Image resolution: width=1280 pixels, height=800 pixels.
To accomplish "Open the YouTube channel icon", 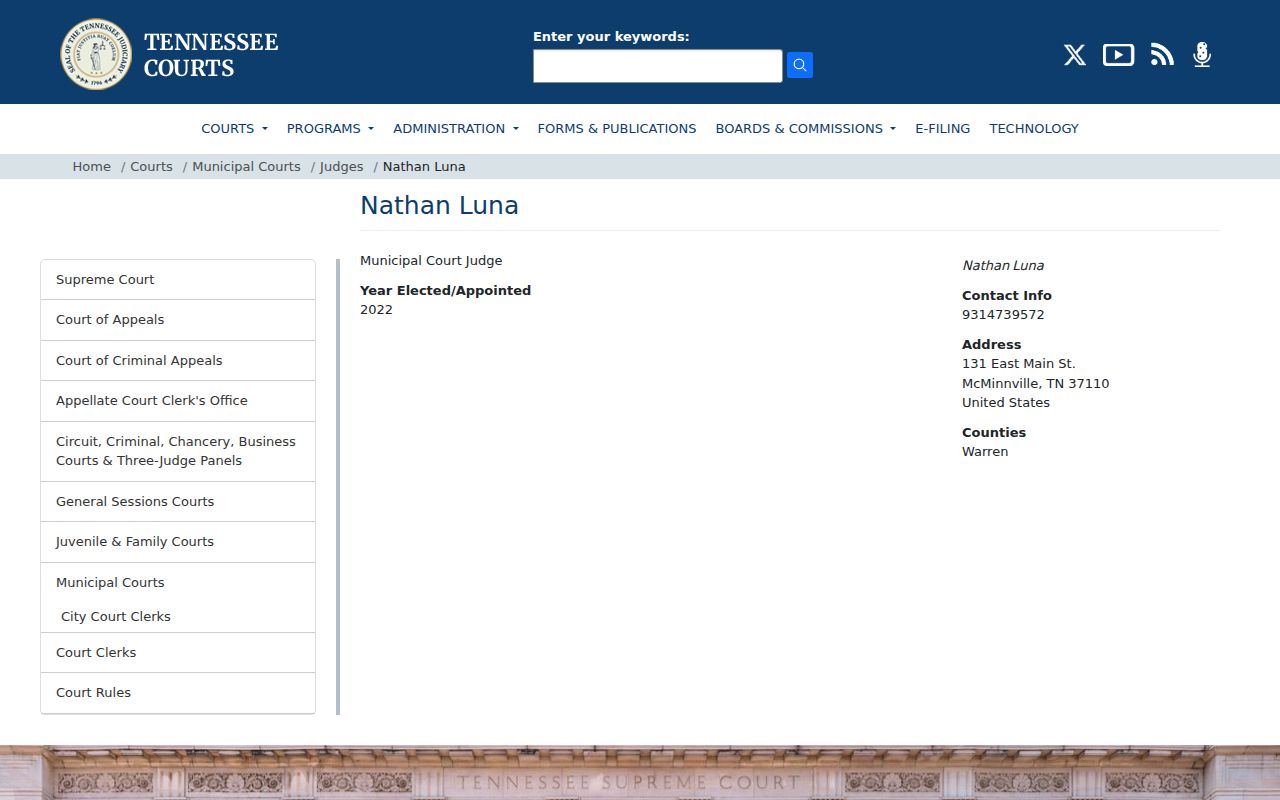I will (x=1118, y=55).
